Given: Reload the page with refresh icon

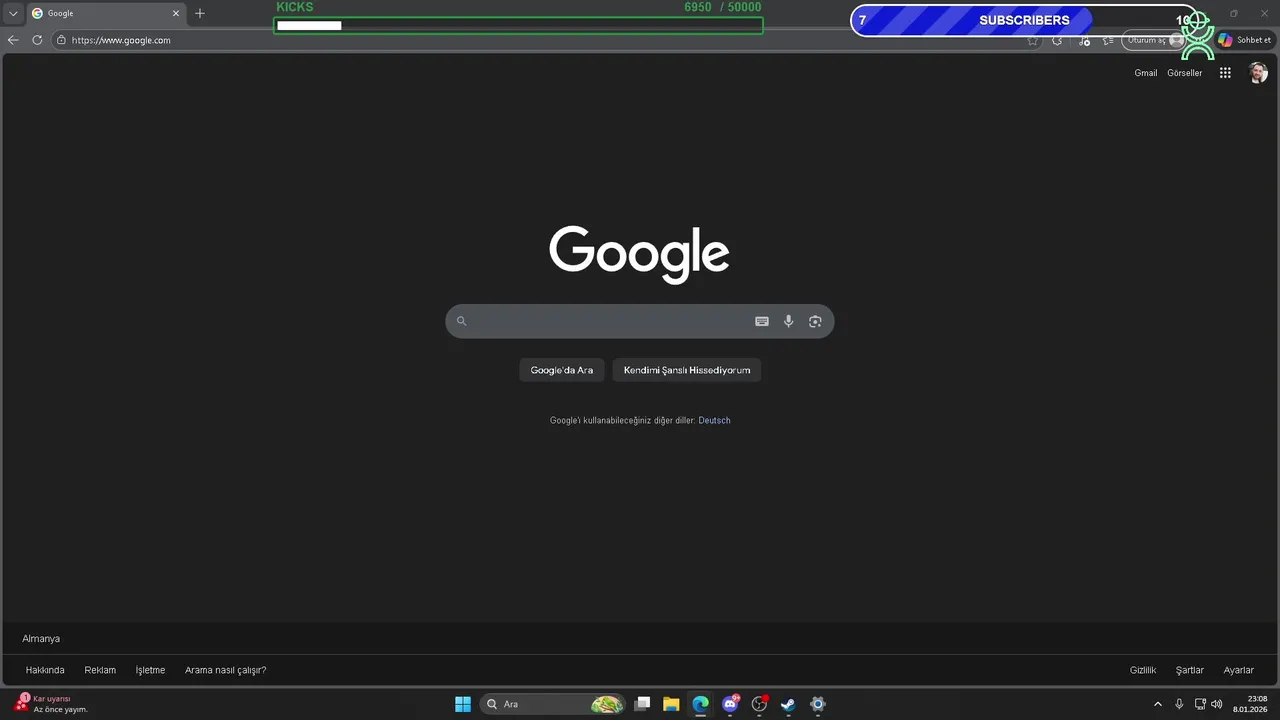Looking at the screenshot, I should 37,40.
